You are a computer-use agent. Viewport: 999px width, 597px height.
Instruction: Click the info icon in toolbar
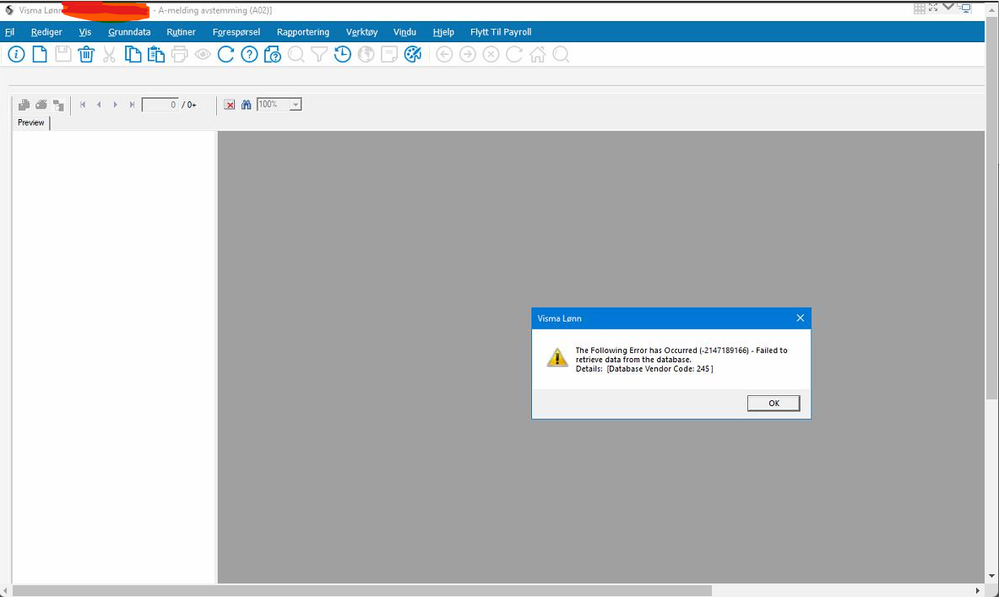[x=16, y=55]
